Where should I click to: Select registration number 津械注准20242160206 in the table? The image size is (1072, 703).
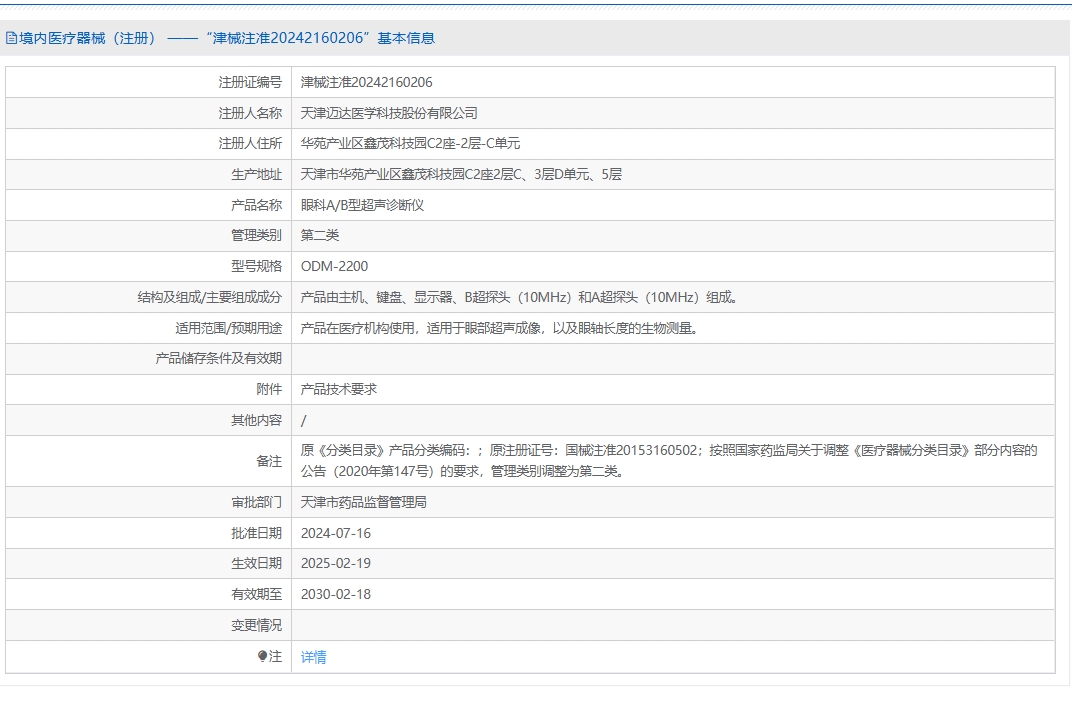click(x=366, y=83)
